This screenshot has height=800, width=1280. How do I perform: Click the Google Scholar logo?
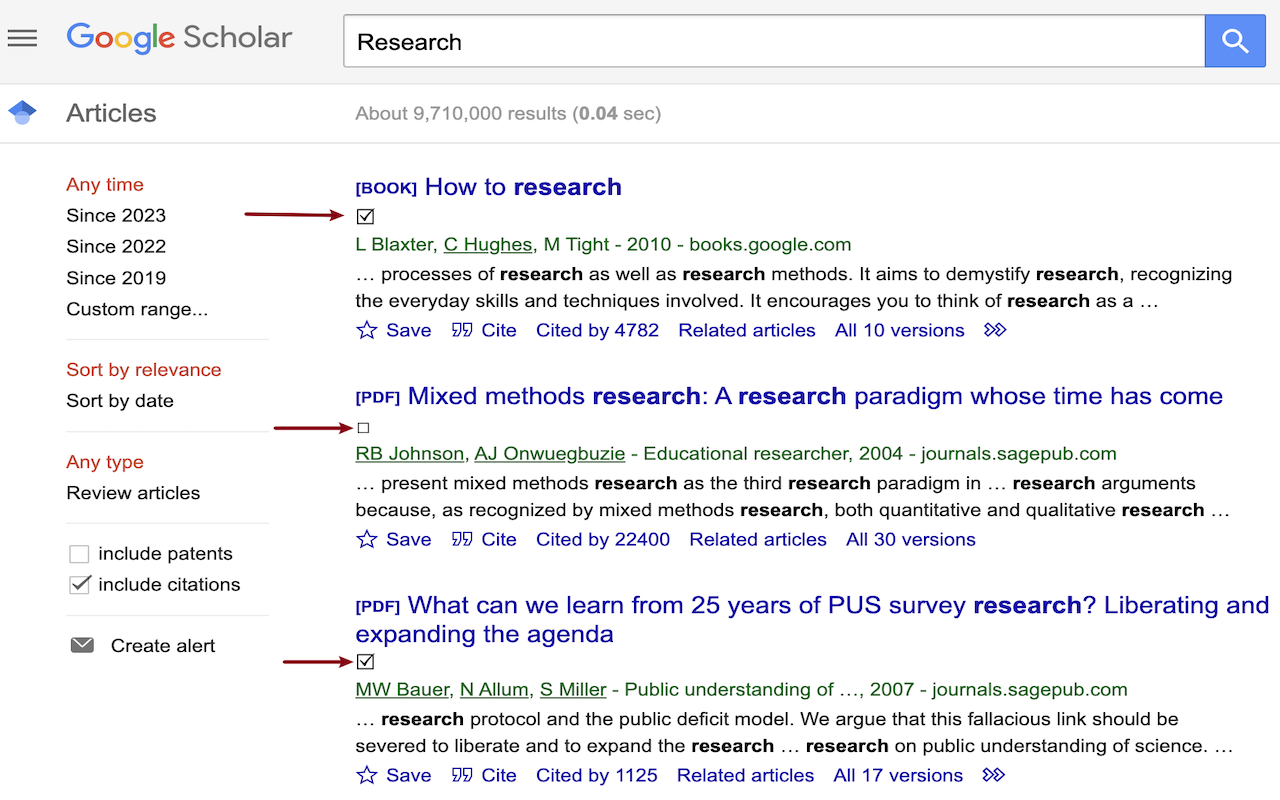point(179,39)
